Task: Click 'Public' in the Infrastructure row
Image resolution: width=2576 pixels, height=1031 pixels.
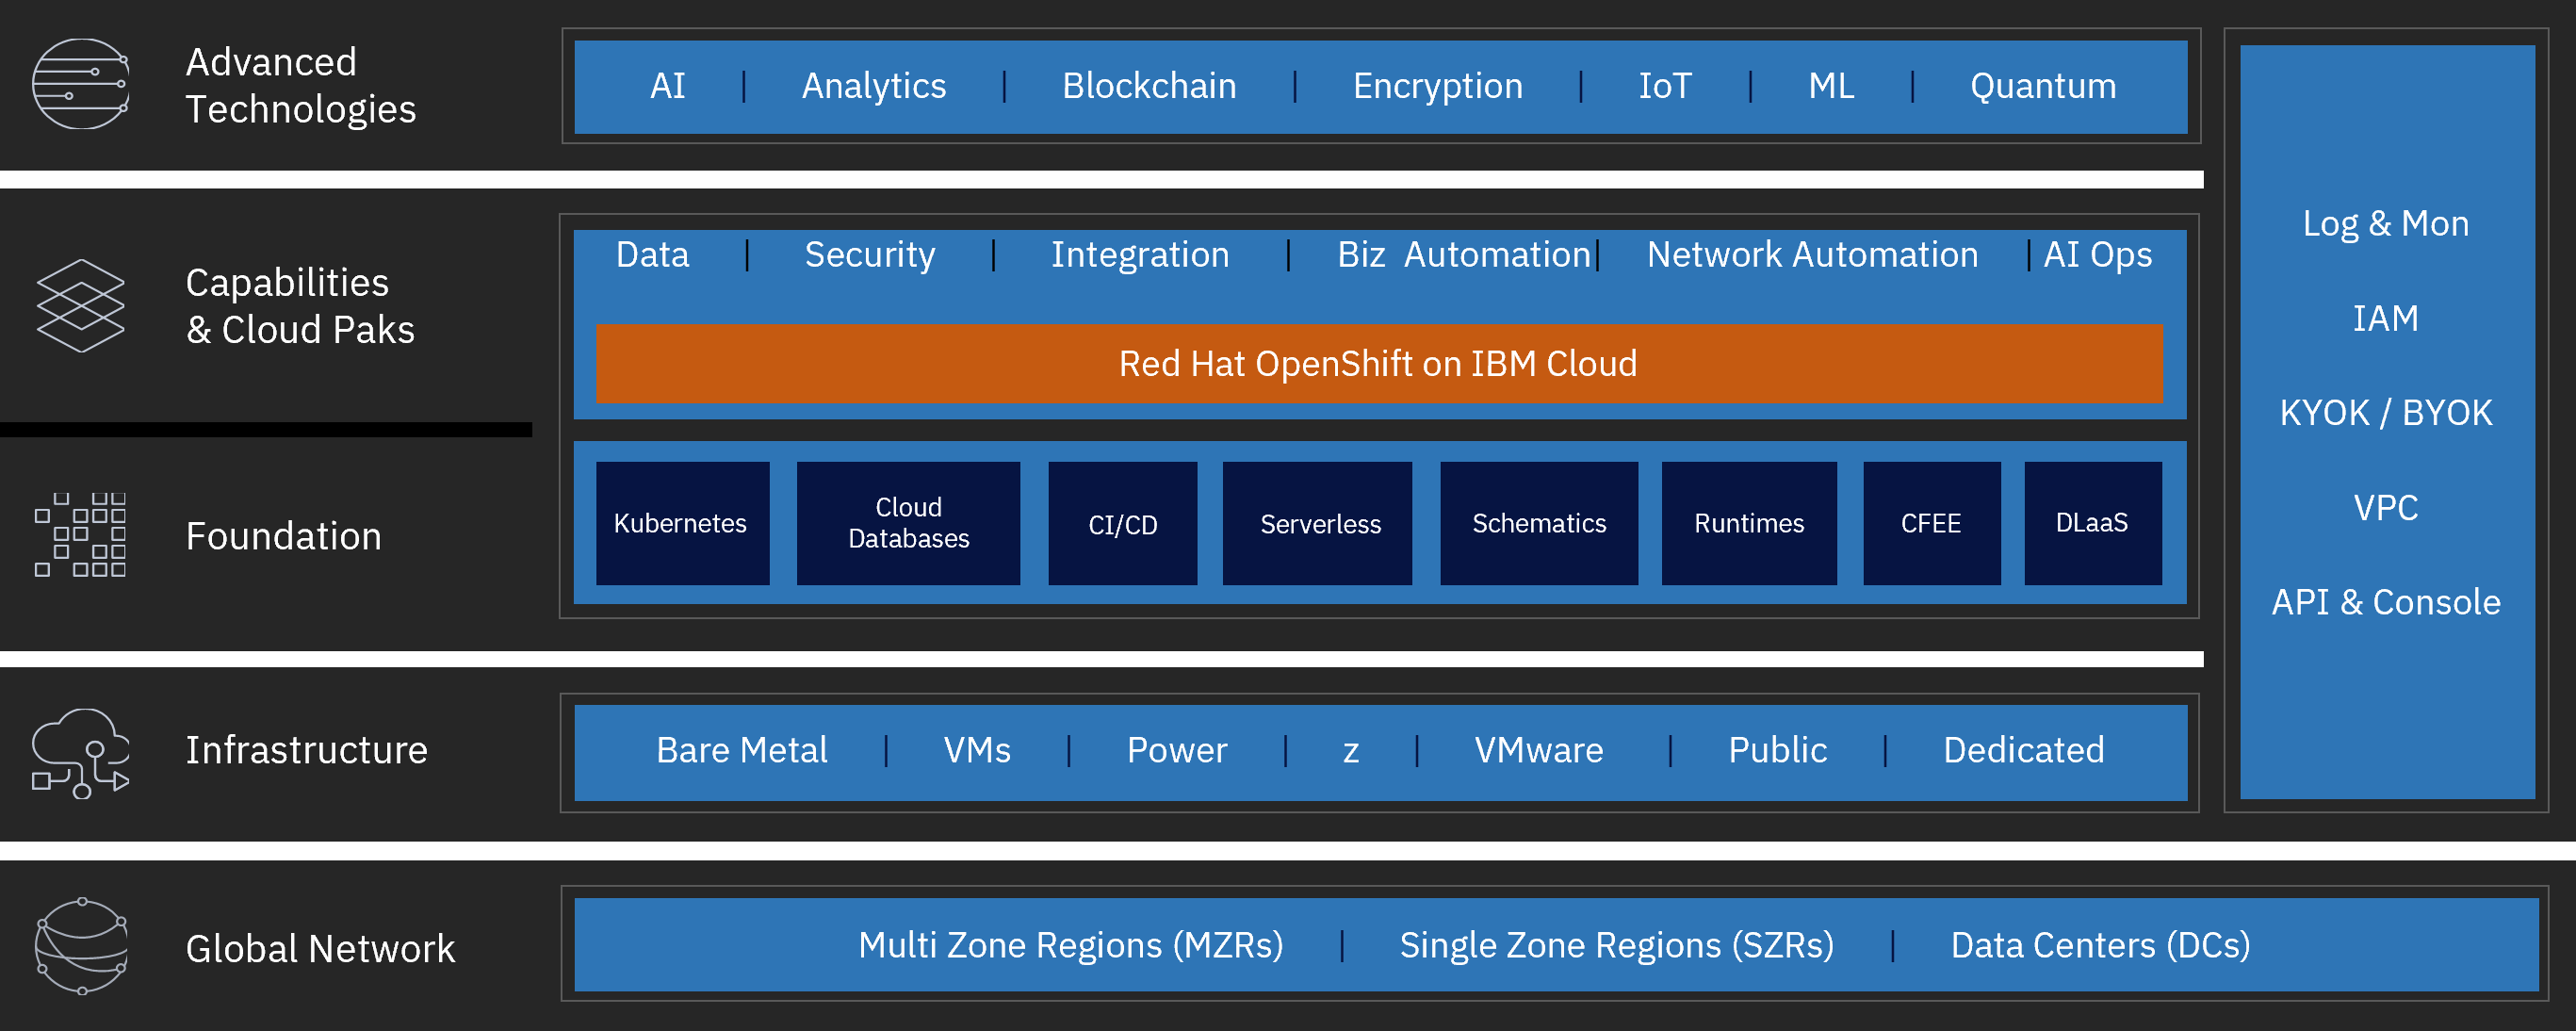Action: click(1778, 751)
